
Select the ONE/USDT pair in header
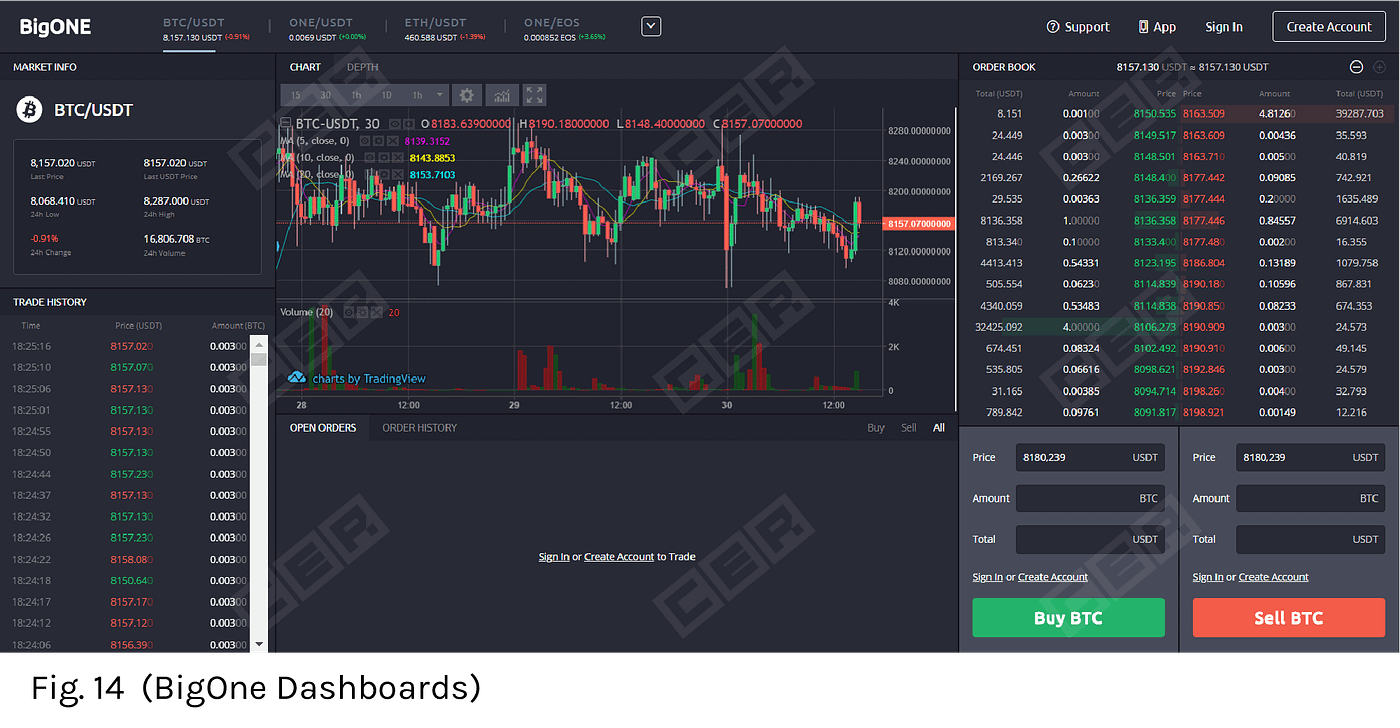coord(327,29)
